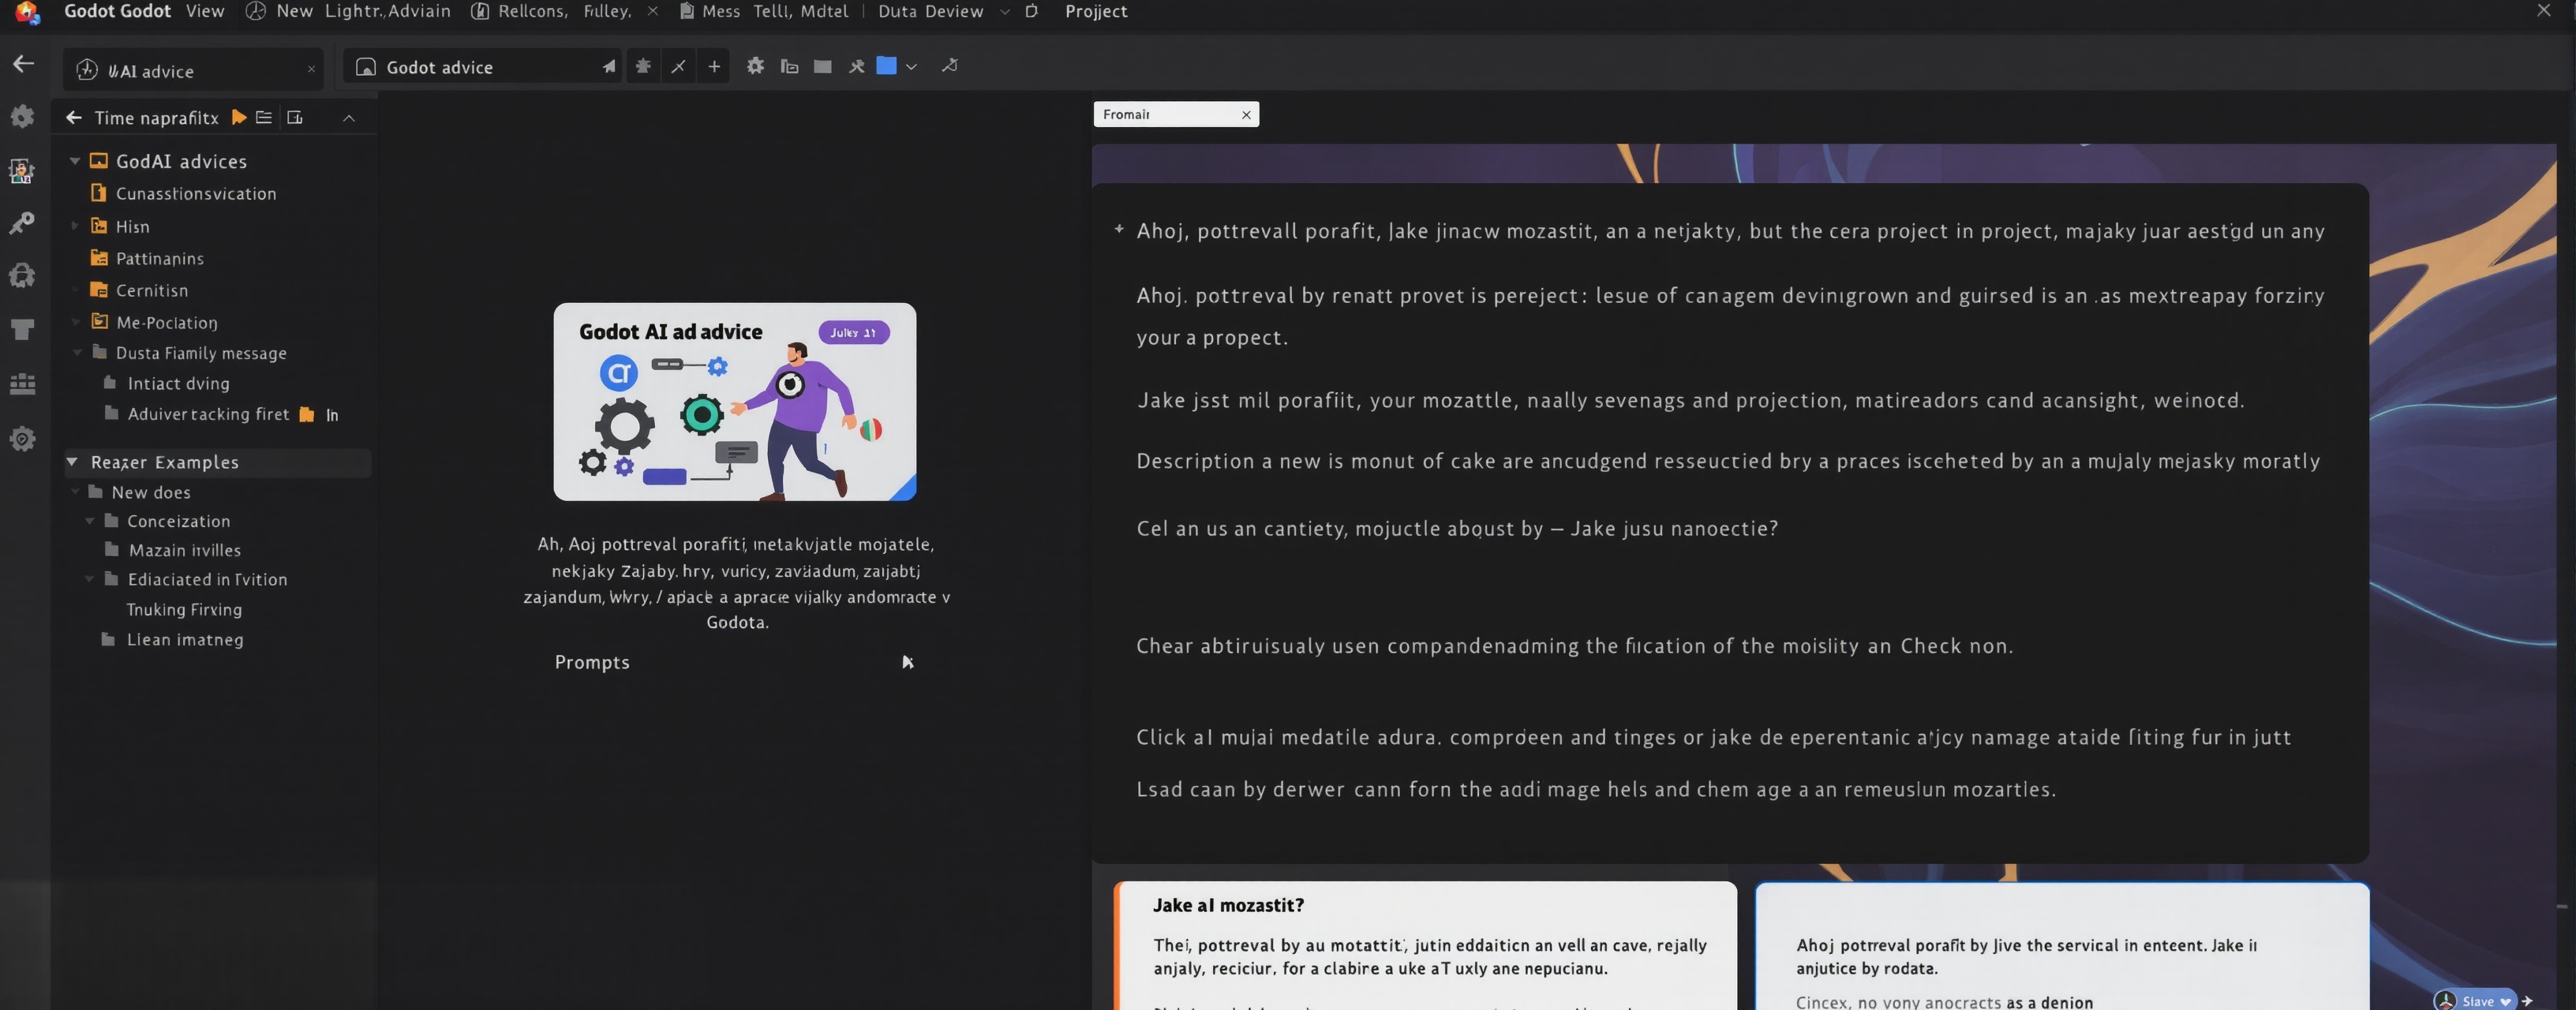The height and width of the screenshot is (1010, 2576).
Task: Click the orange play arrow beside Time naprafitx
Action: point(239,117)
